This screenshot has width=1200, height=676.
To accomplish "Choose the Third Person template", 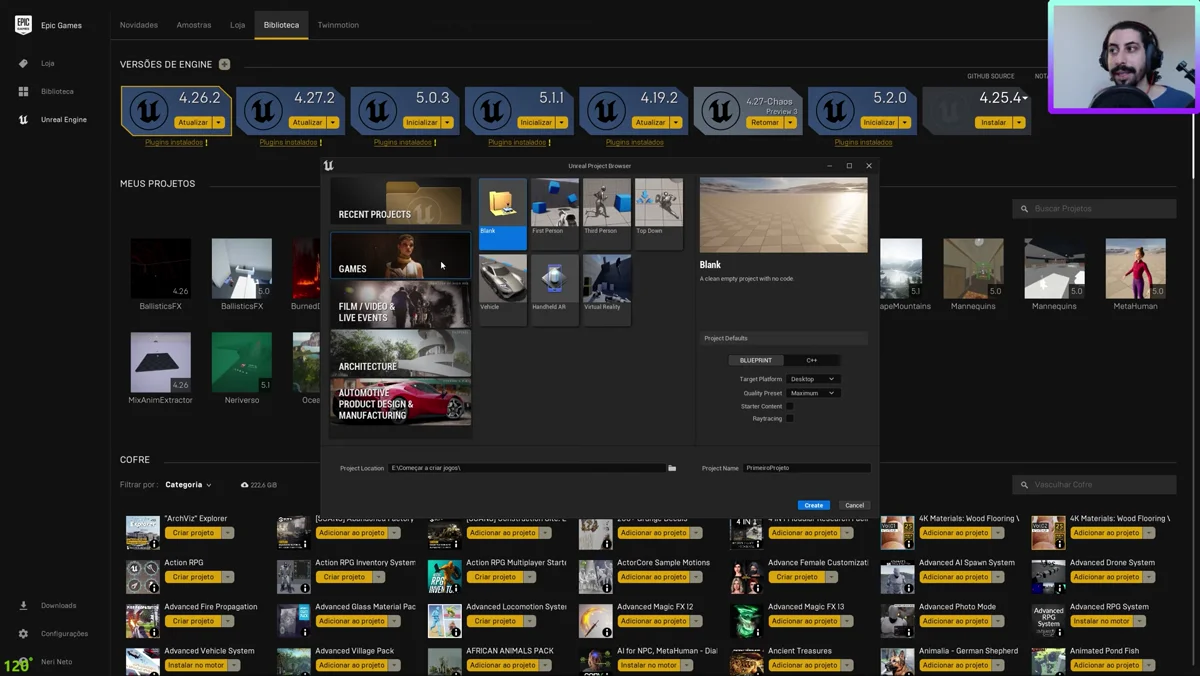I will tap(606, 213).
